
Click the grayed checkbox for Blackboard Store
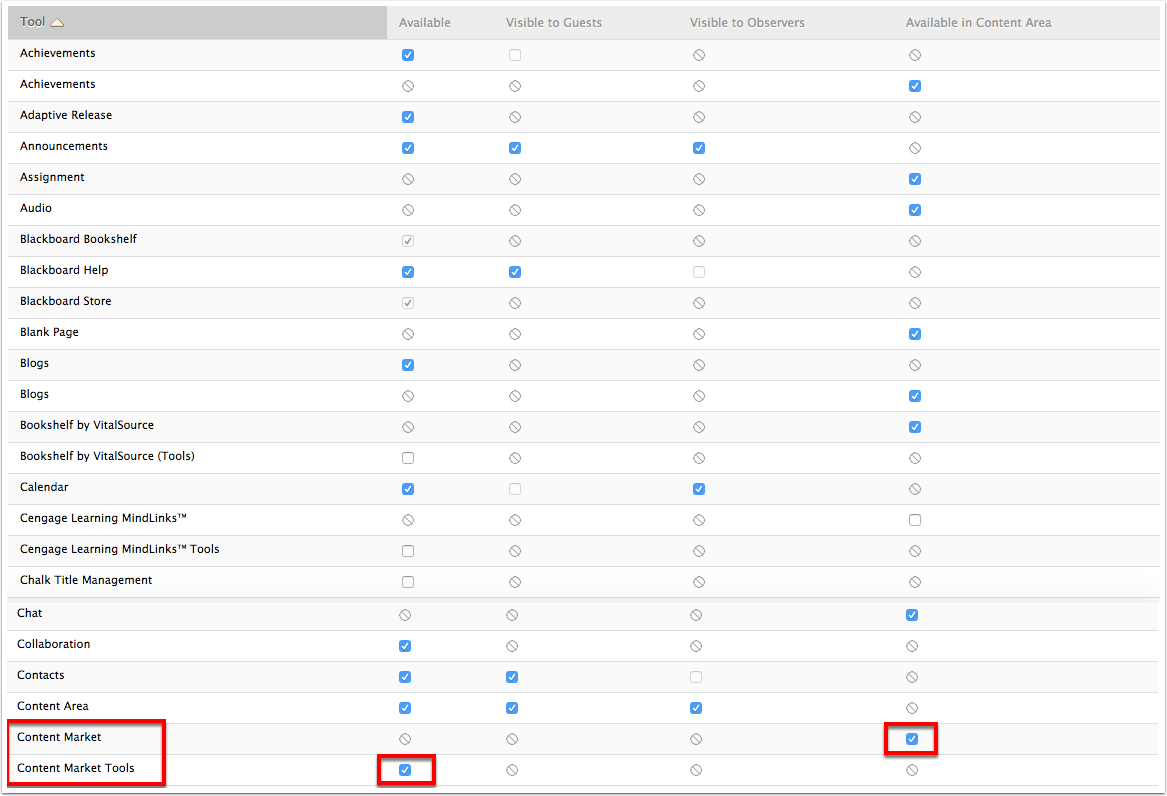coord(407,302)
